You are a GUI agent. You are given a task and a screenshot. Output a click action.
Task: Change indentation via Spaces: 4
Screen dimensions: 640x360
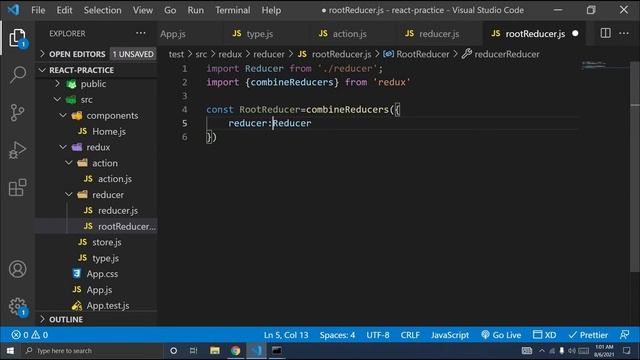pos(337,335)
